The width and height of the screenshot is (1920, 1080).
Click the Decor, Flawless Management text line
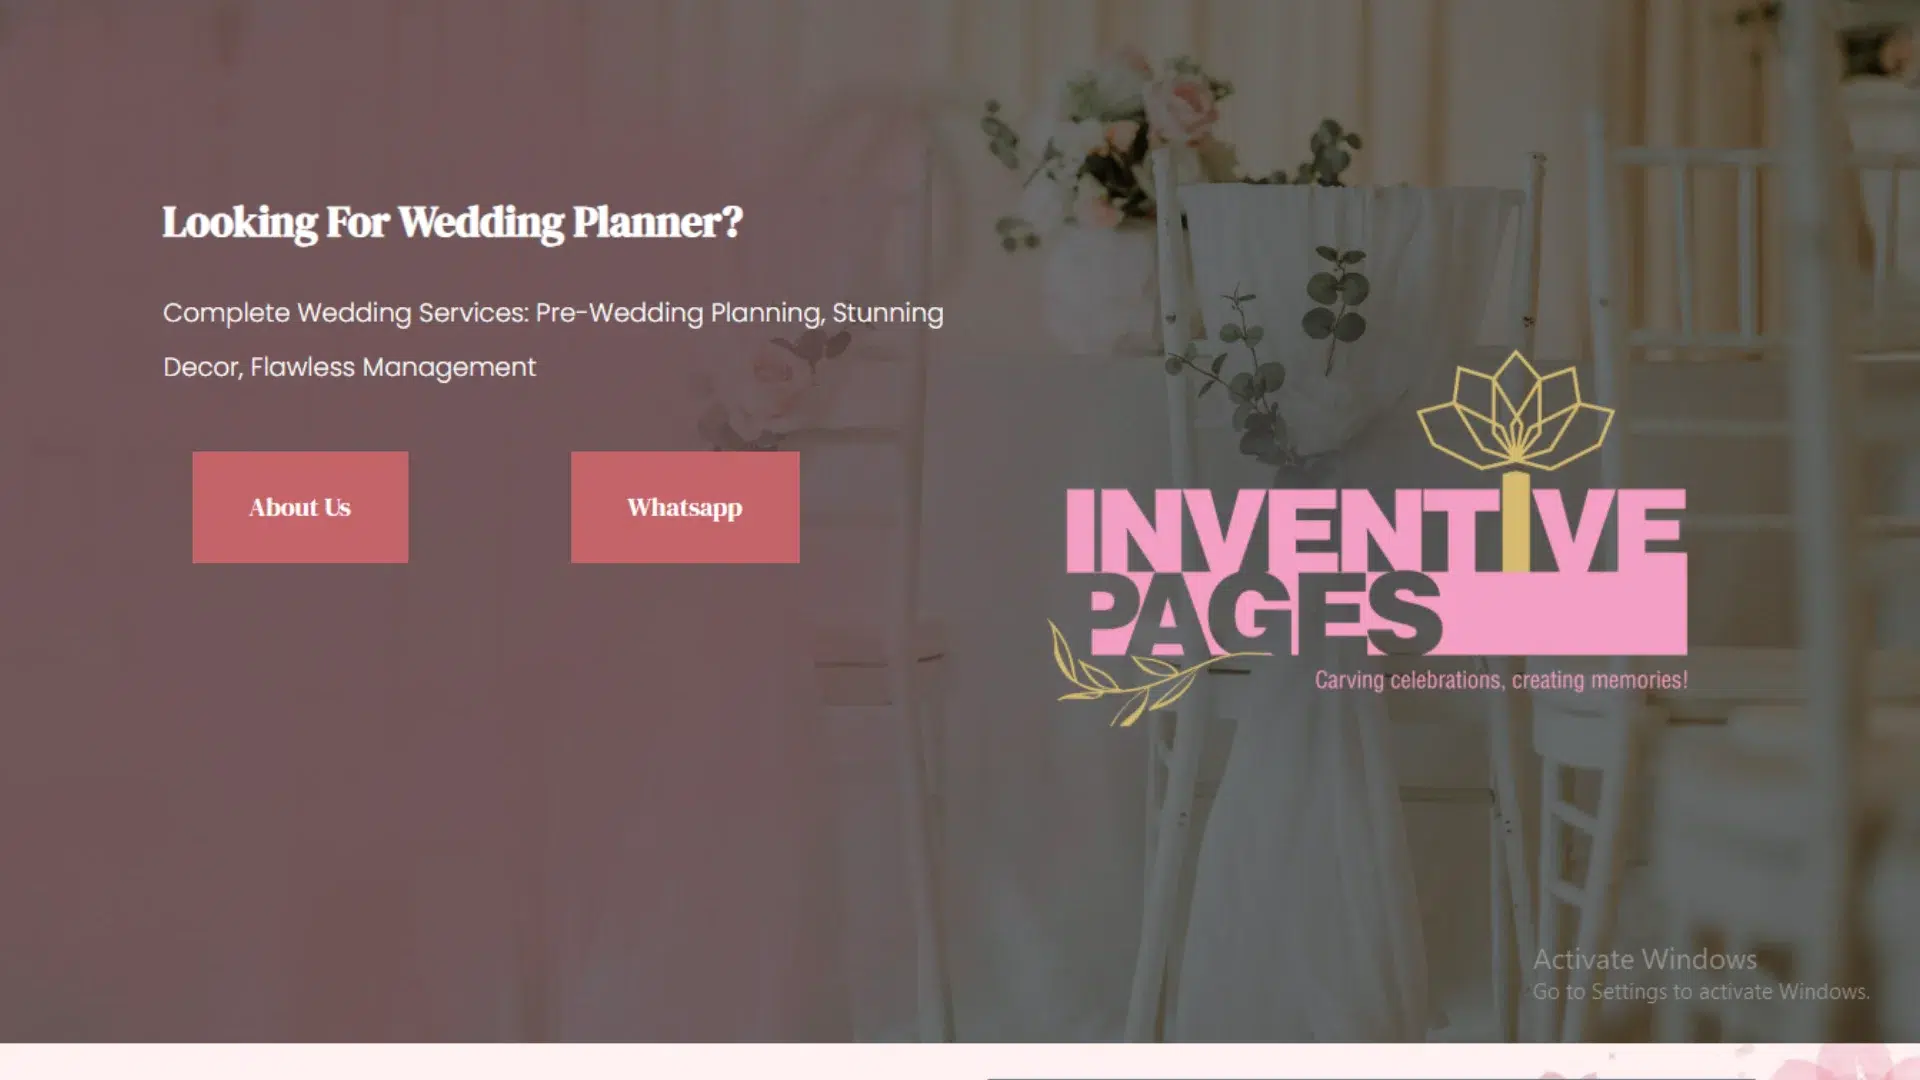350,367
